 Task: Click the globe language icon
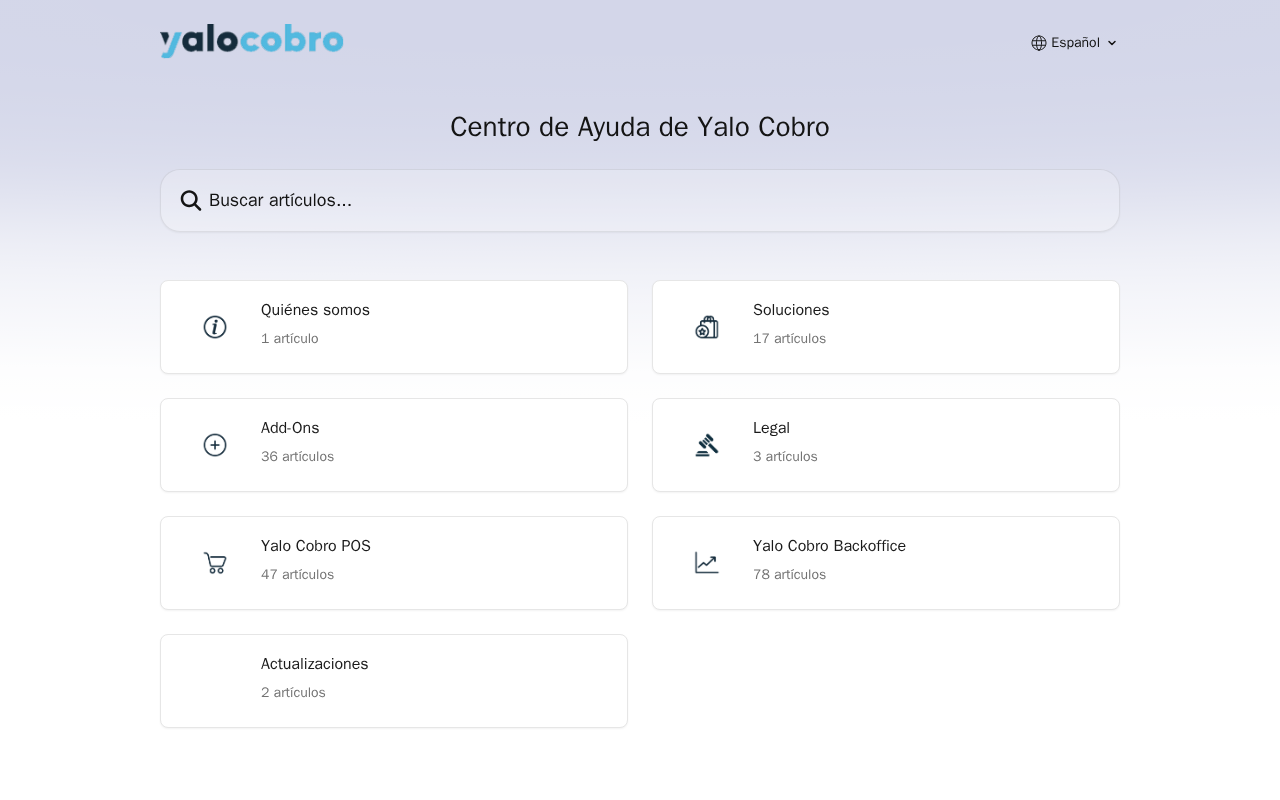click(x=1039, y=43)
